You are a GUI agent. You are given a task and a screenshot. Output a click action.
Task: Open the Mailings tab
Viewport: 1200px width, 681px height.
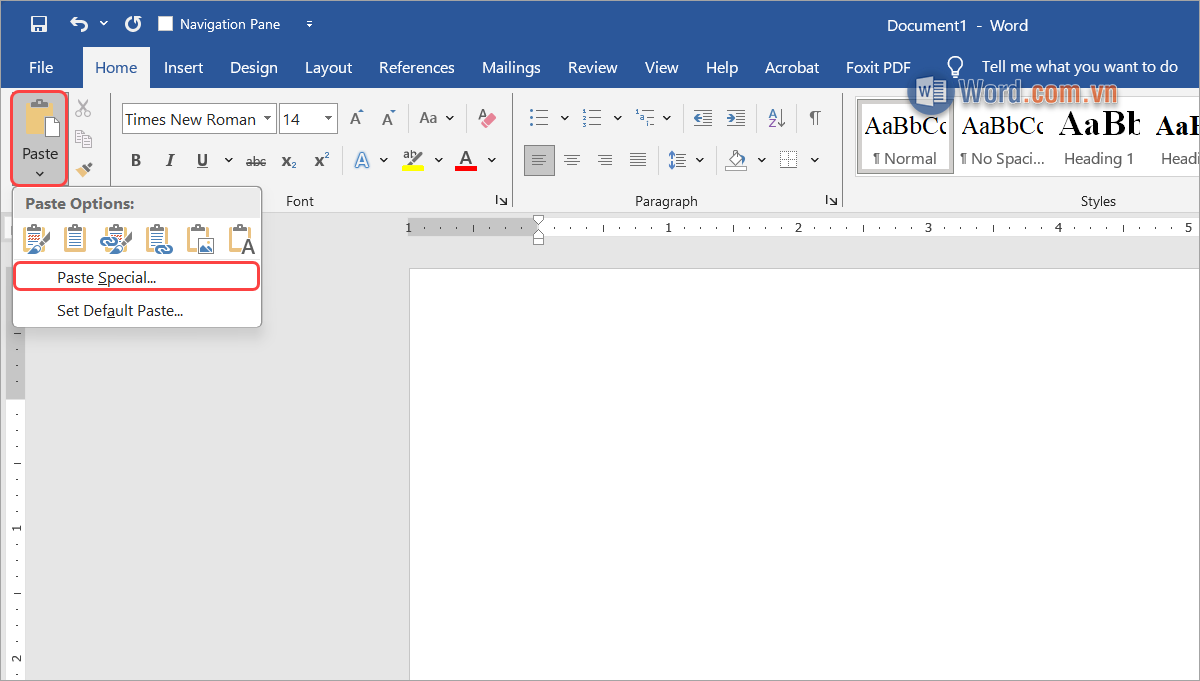tap(511, 68)
